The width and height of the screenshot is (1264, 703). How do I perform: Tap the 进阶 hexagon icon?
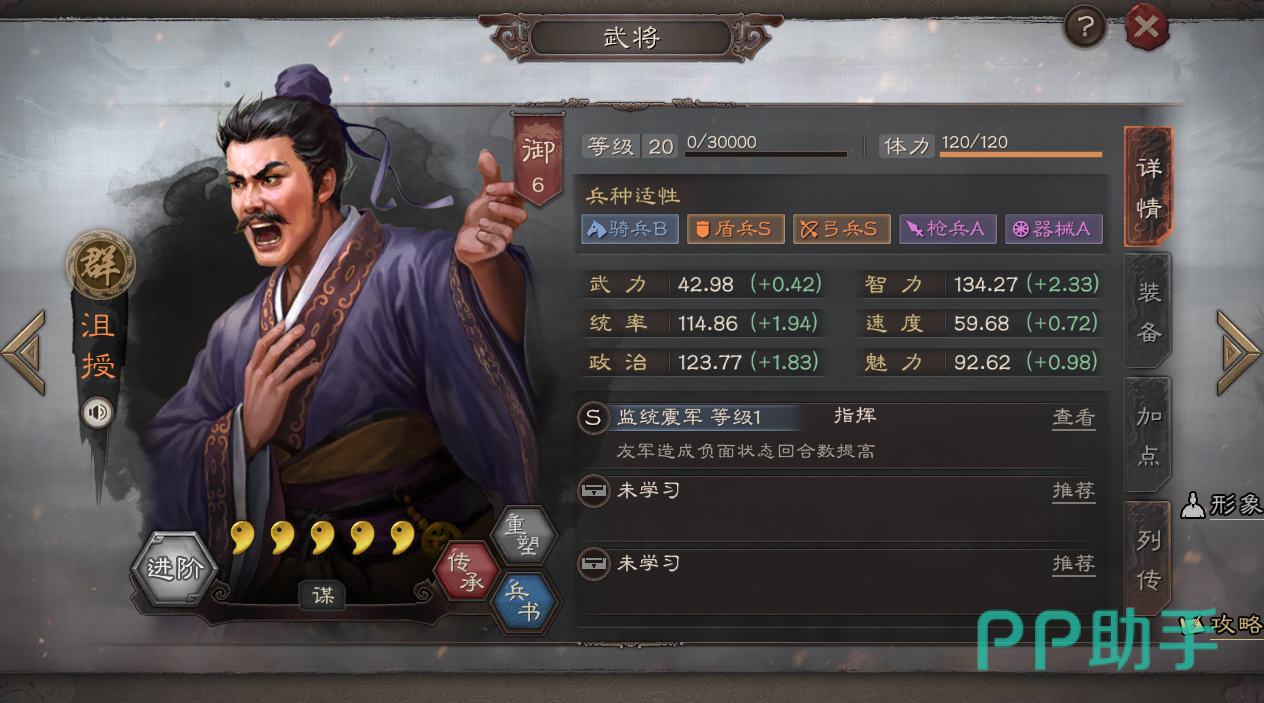click(175, 569)
